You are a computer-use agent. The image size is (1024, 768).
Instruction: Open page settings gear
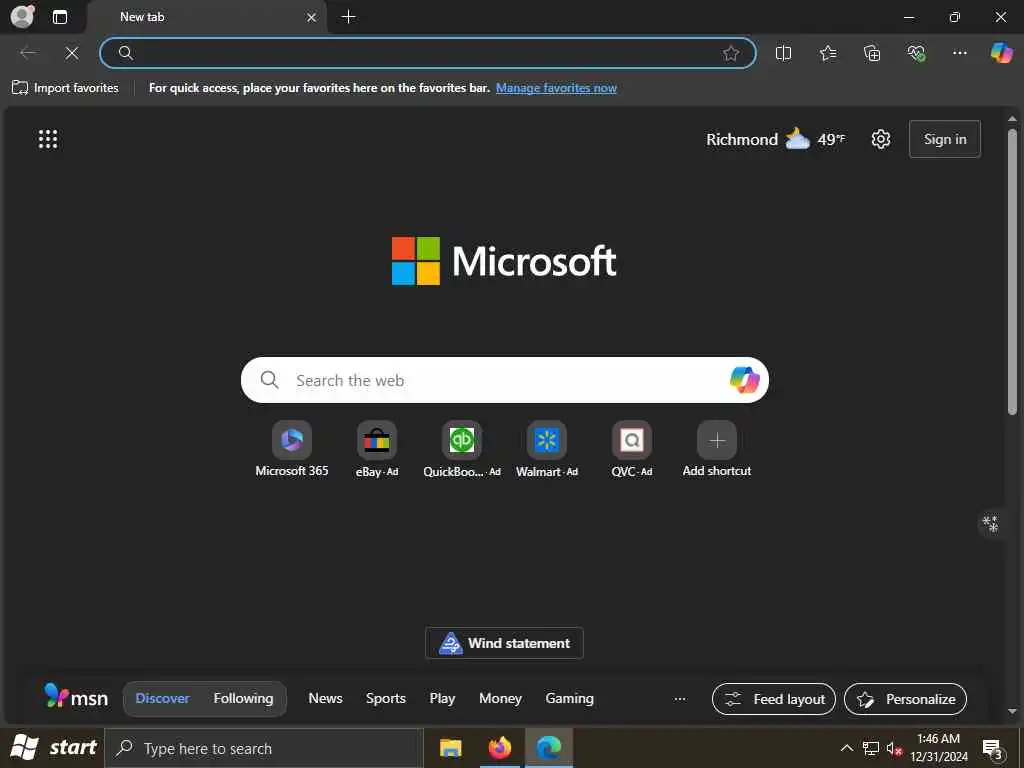pyautogui.click(x=881, y=139)
